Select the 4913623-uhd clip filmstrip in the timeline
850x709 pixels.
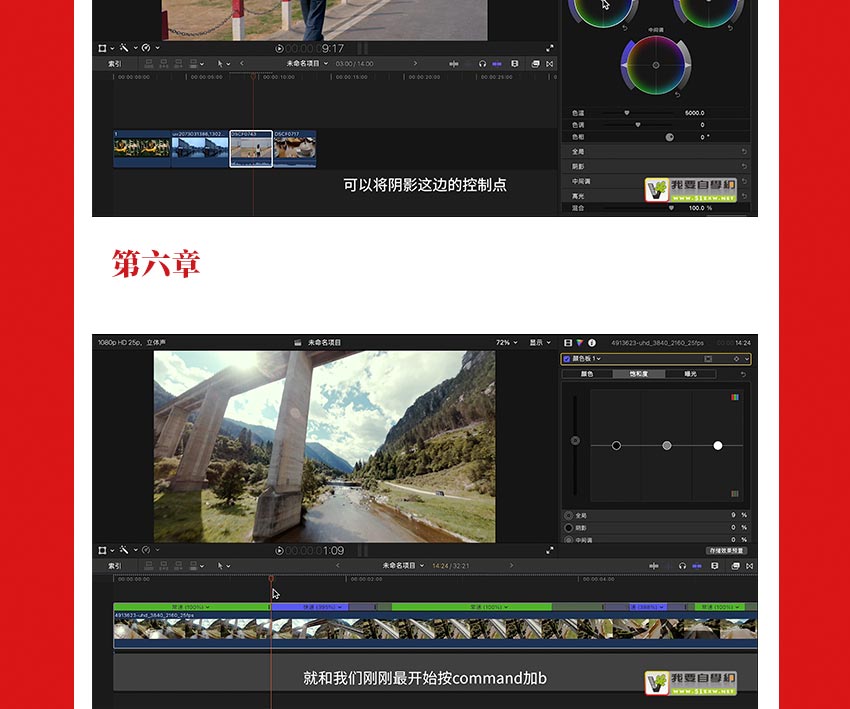click(x=435, y=628)
